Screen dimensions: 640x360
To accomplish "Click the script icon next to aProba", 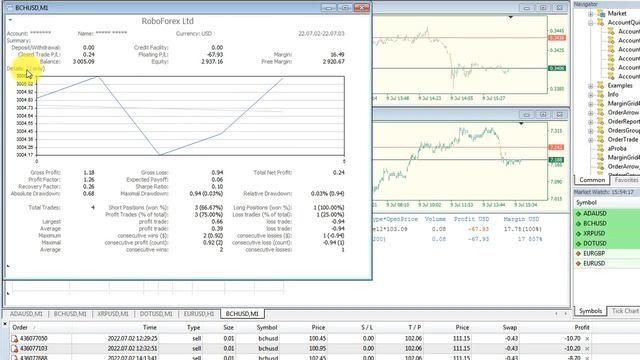I will [600, 148].
